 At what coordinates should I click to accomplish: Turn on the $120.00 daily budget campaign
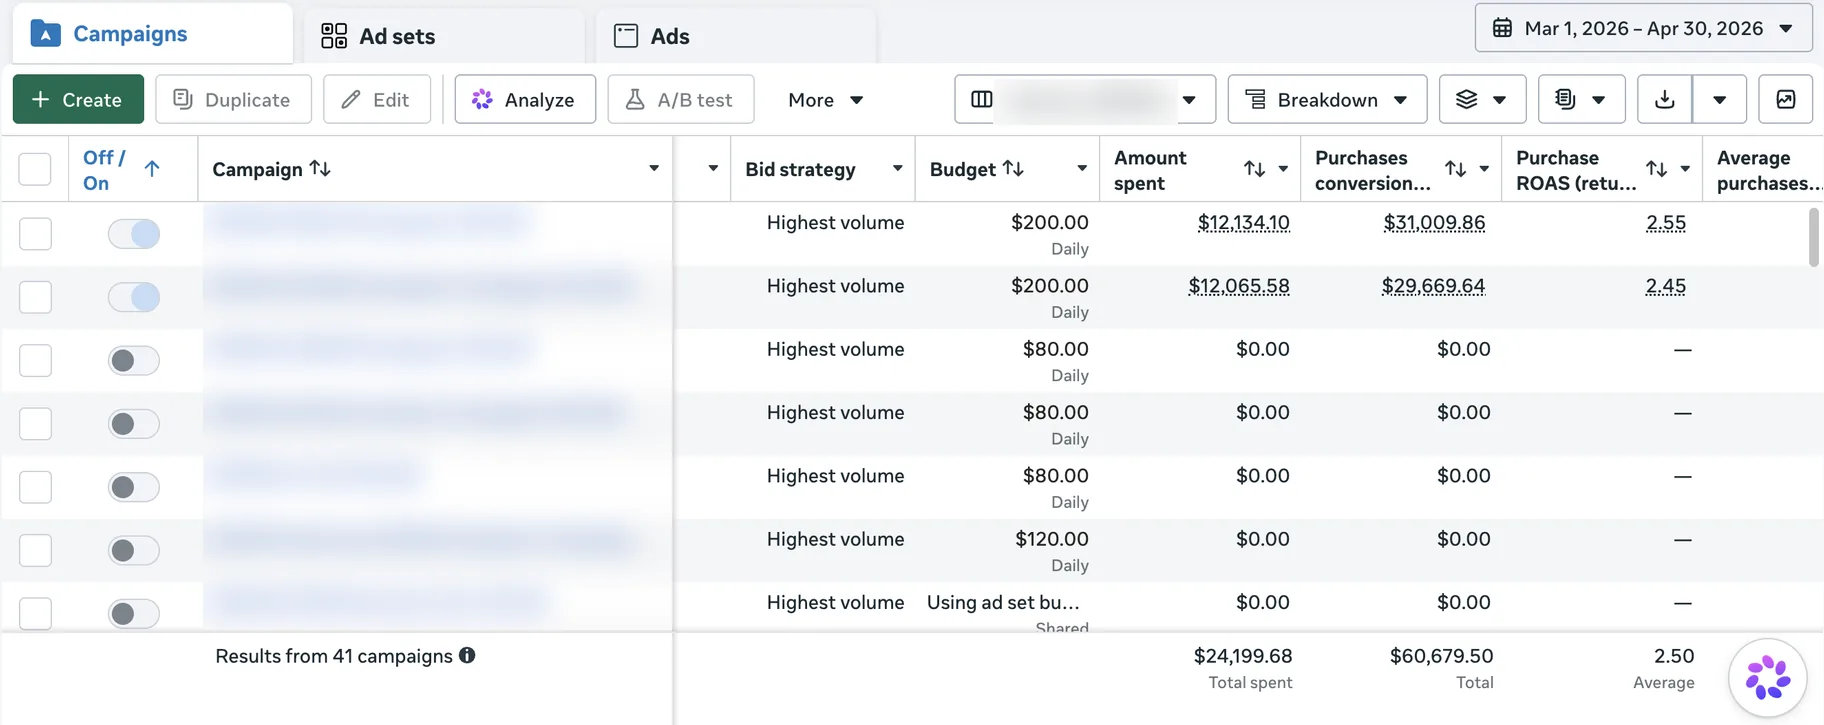(x=134, y=550)
